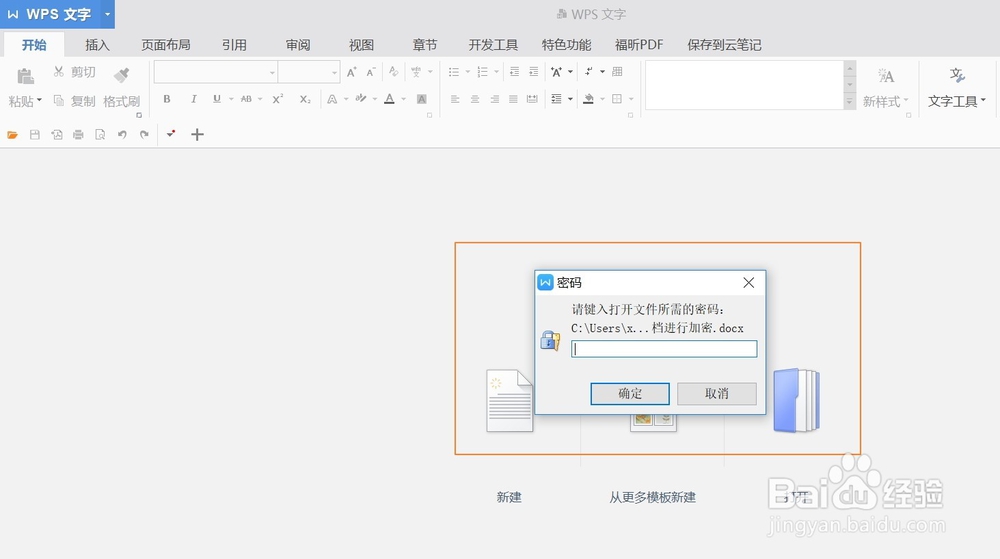Open the 开发工具 tab
Viewport: 1000px width, 559px height.
coord(493,45)
